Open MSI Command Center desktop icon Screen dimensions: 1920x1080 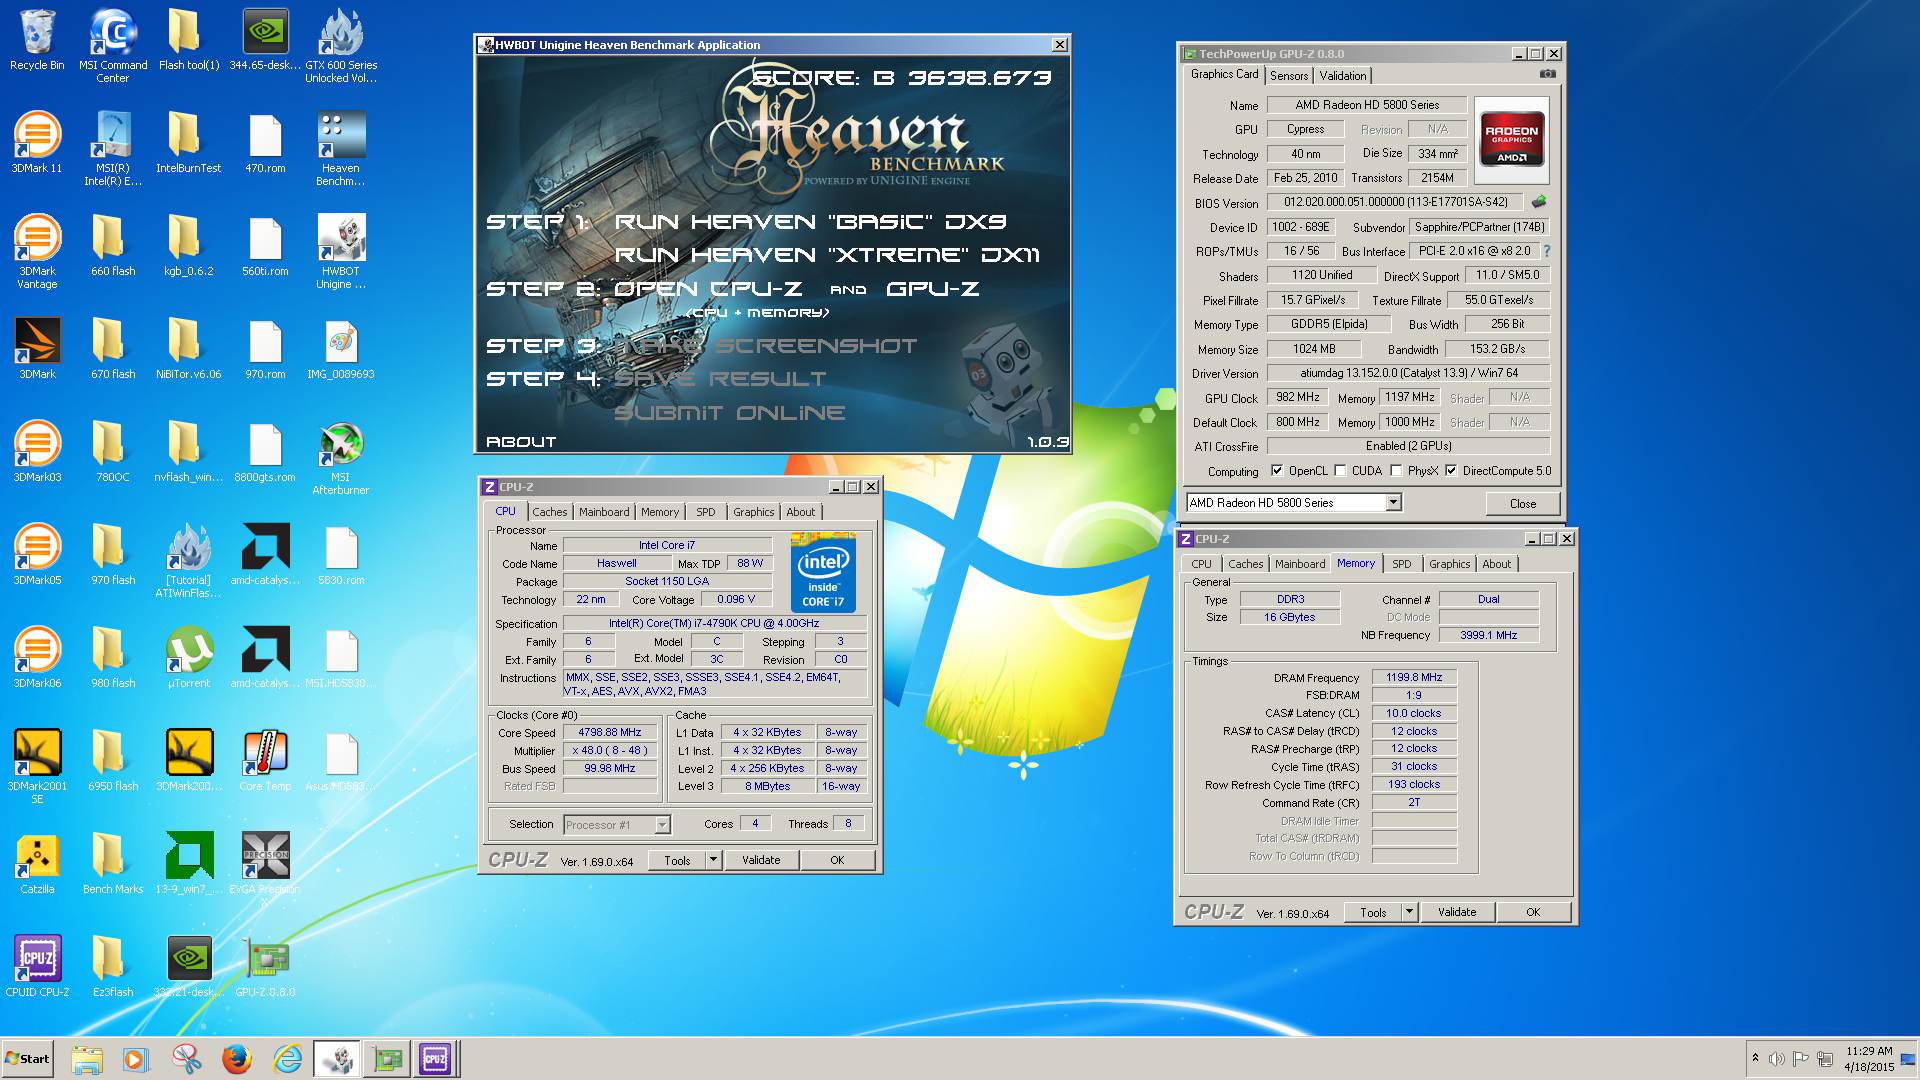click(x=113, y=45)
